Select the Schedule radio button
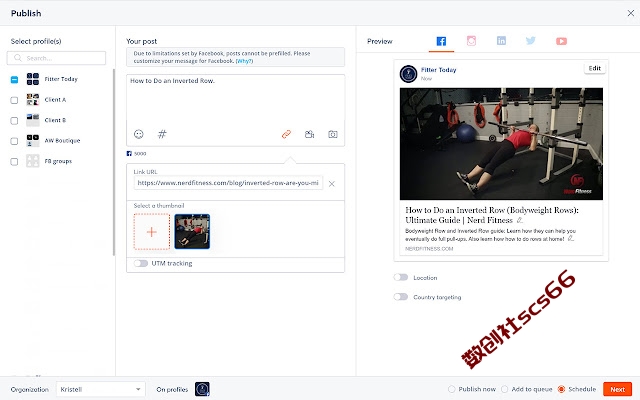 (561, 389)
